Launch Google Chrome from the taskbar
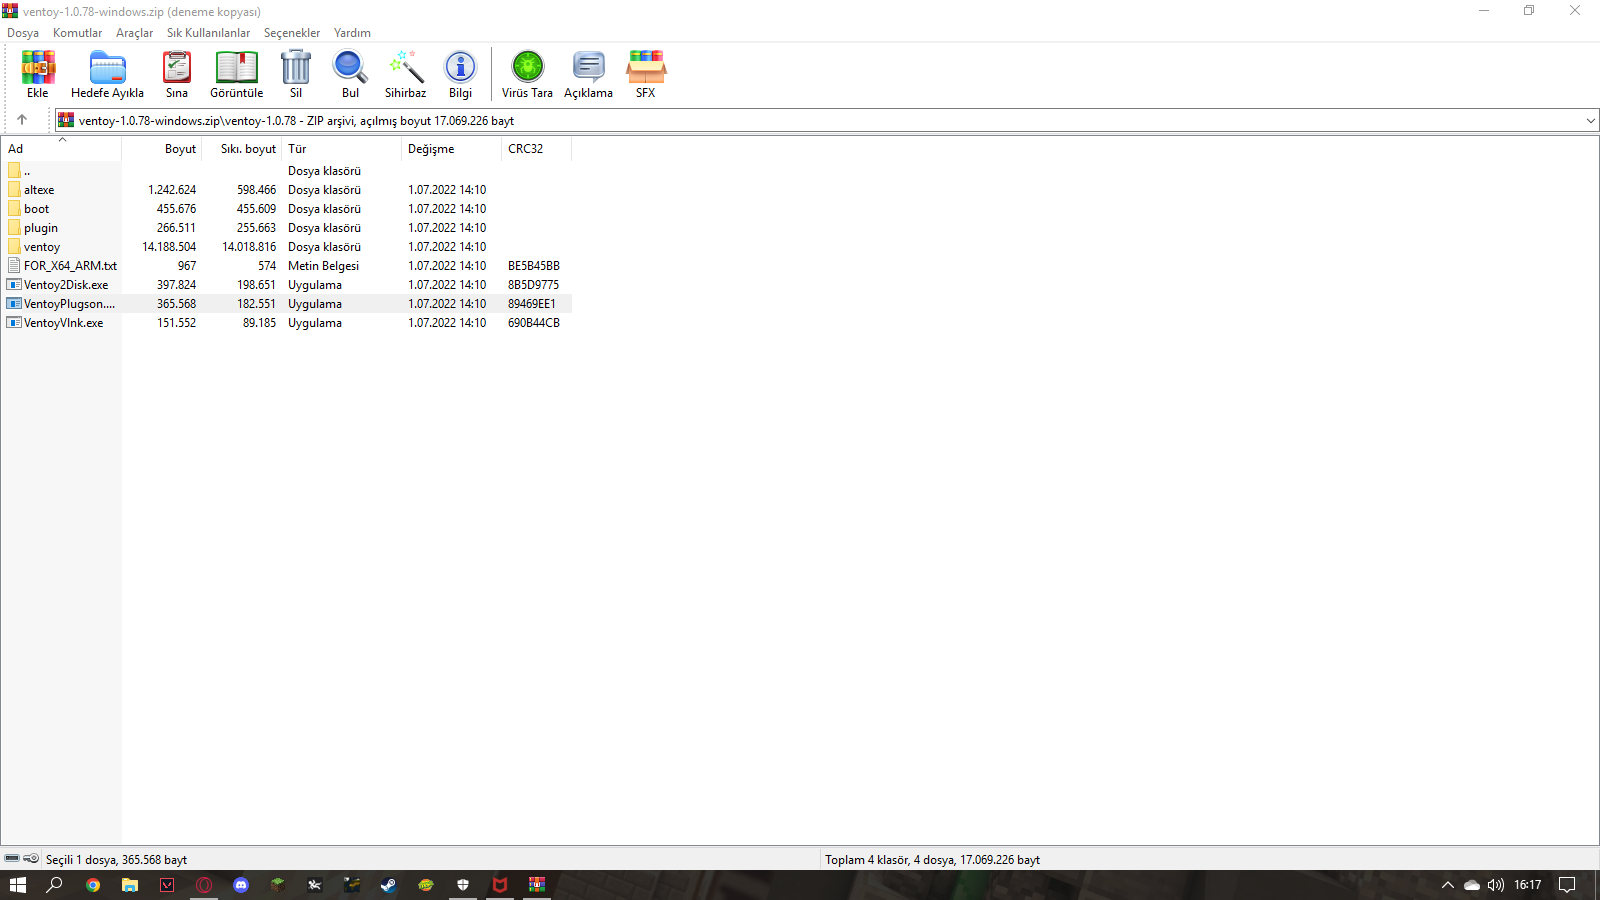The width and height of the screenshot is (1600, 900). click(x=93, y=885)
